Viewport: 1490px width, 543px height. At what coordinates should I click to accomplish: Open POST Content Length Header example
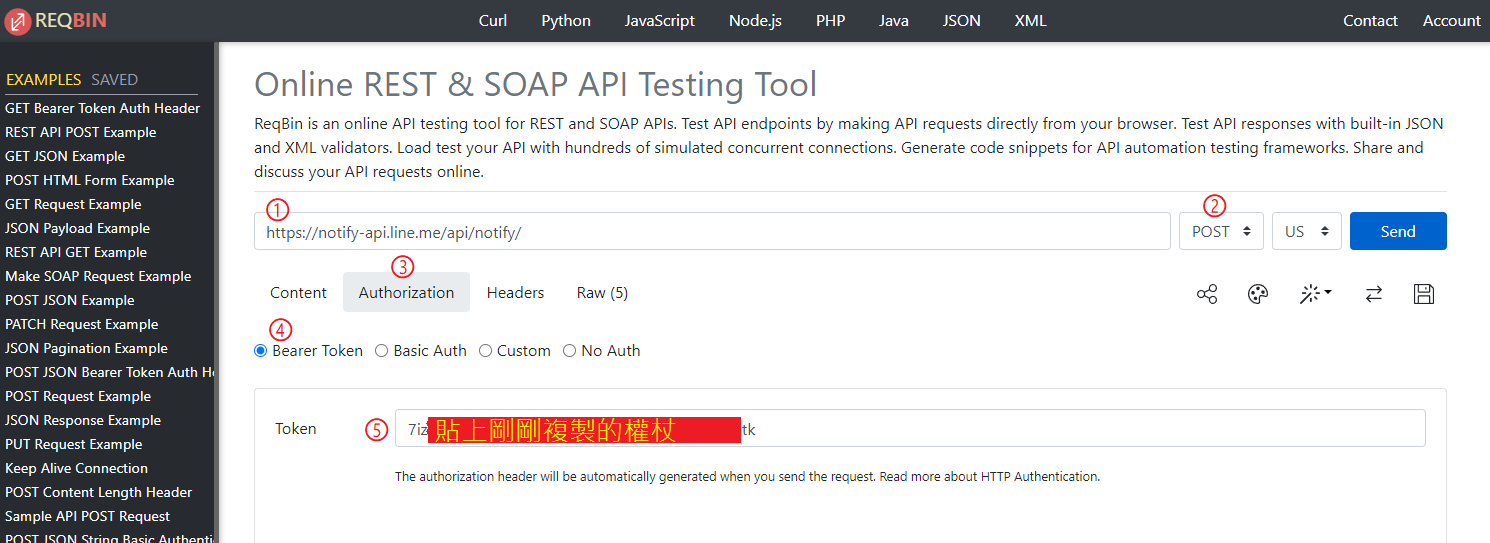click(x=99, y=492)
